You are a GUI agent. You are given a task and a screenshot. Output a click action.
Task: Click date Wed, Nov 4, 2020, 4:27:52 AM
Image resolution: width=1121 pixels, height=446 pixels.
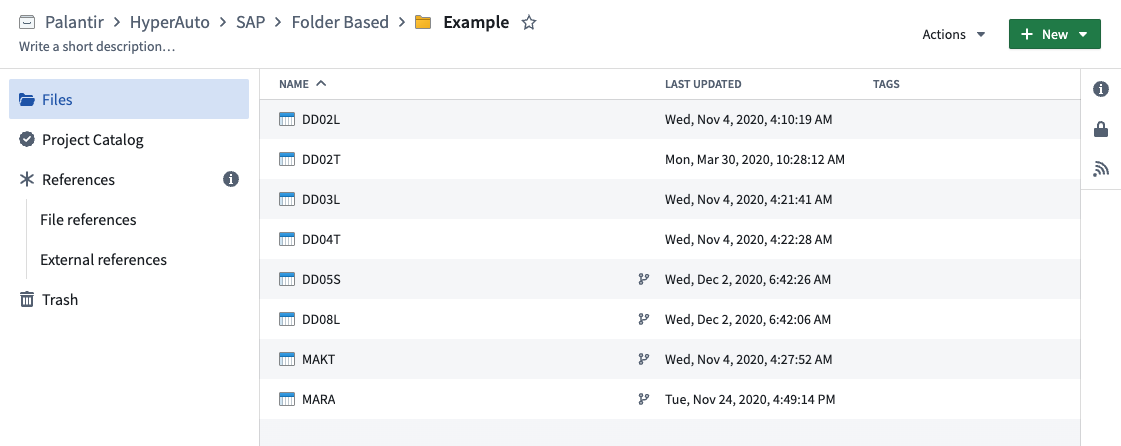(x=749, y=360)
